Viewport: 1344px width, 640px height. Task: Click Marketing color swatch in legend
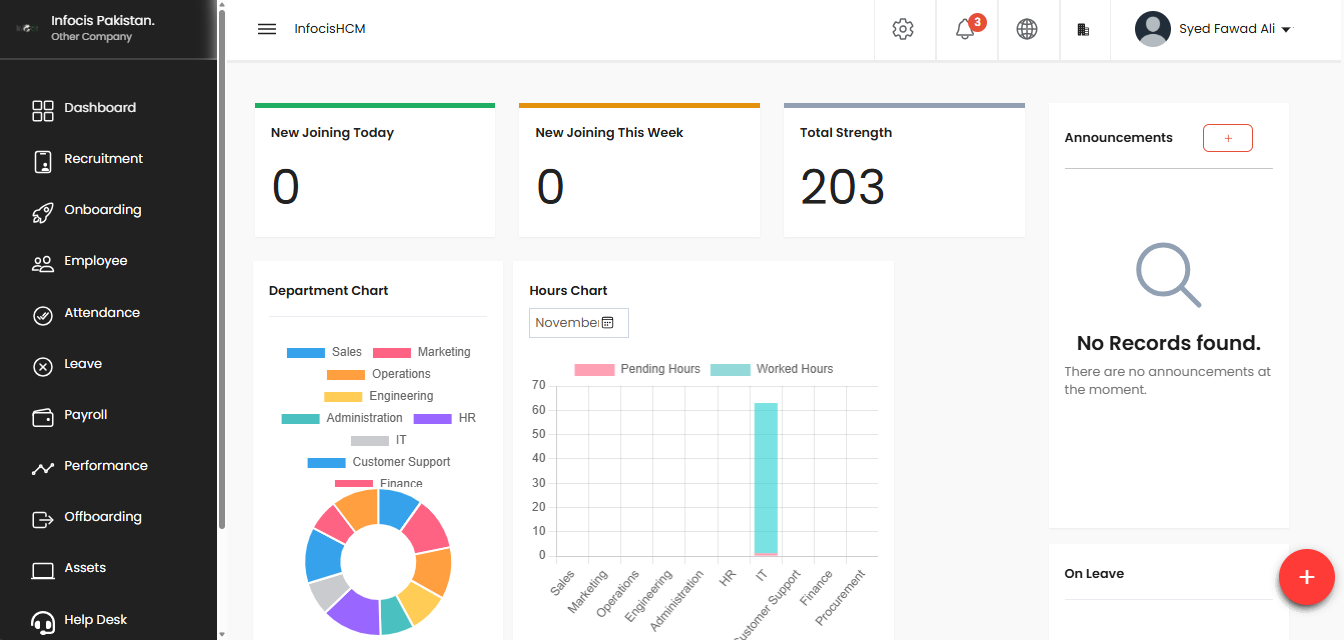(392, 353)
